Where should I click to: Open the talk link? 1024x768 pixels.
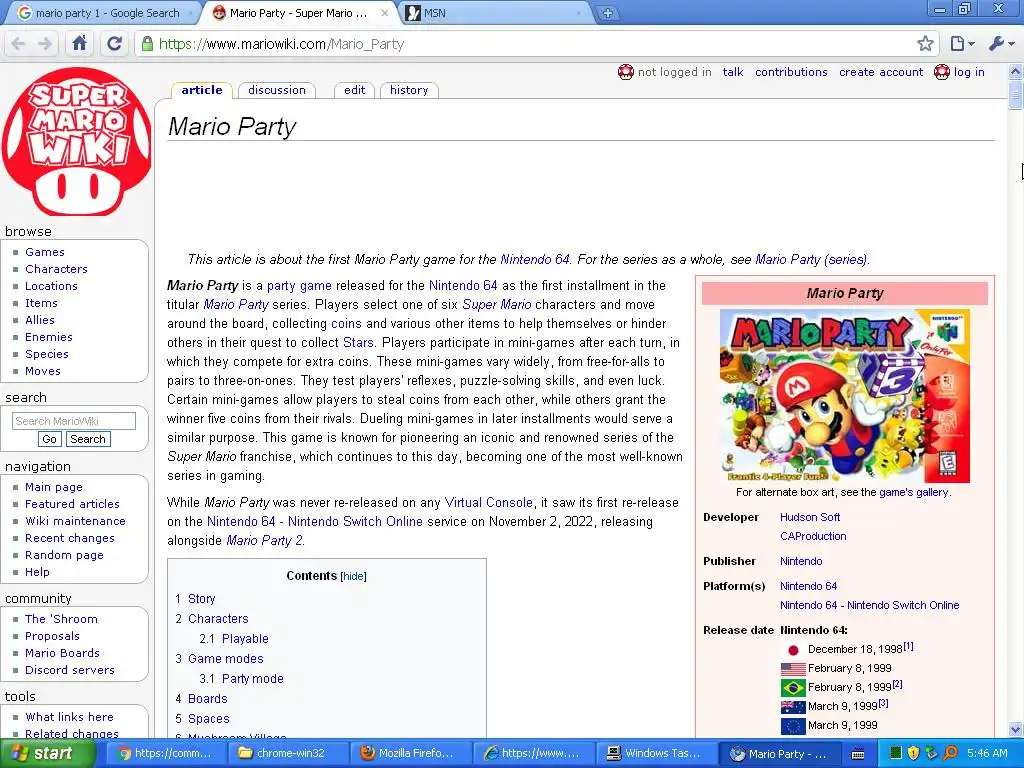point(733,72)
